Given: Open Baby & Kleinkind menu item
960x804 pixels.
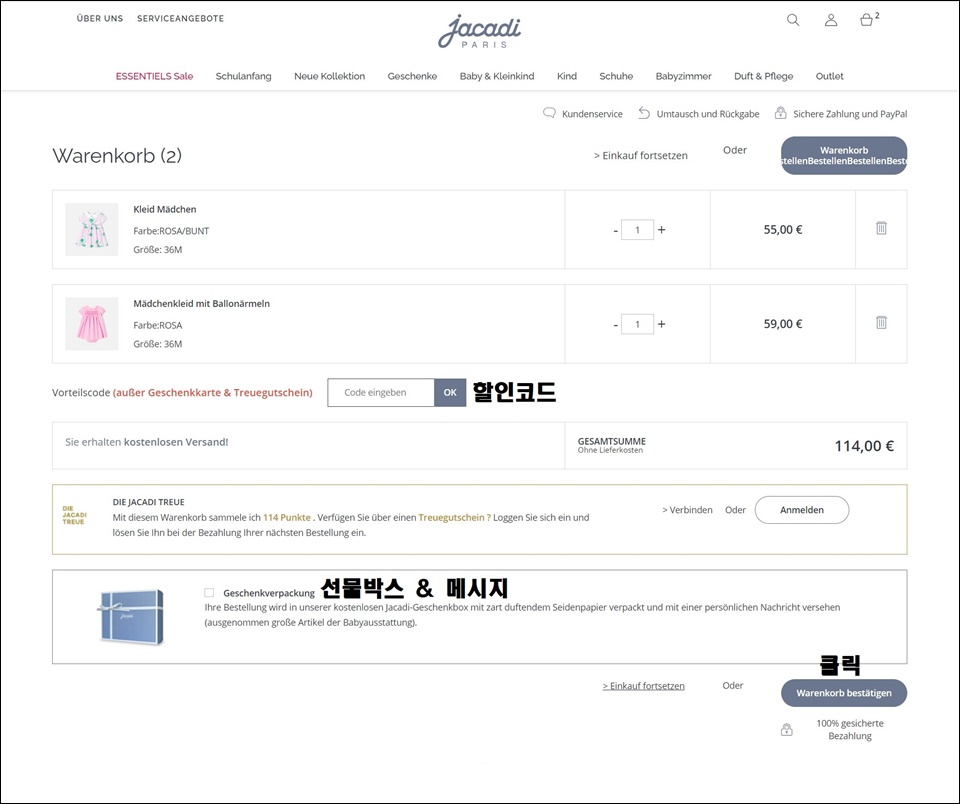Looking at the screenshot, I should [x=497, y=76].
